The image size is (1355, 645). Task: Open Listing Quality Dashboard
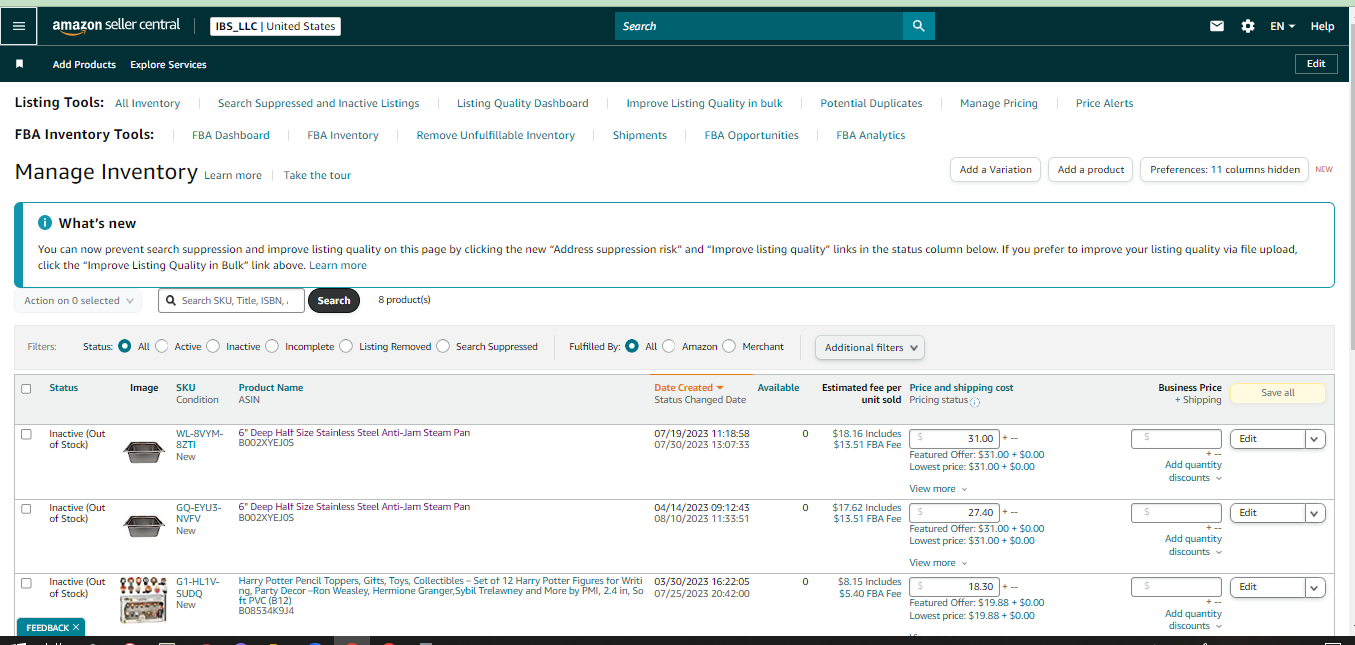coord(523,103)
